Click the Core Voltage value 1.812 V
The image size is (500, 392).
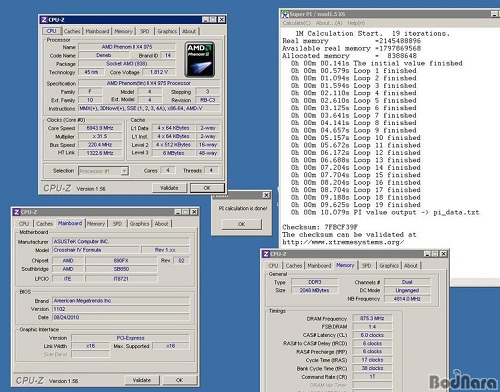159,72
